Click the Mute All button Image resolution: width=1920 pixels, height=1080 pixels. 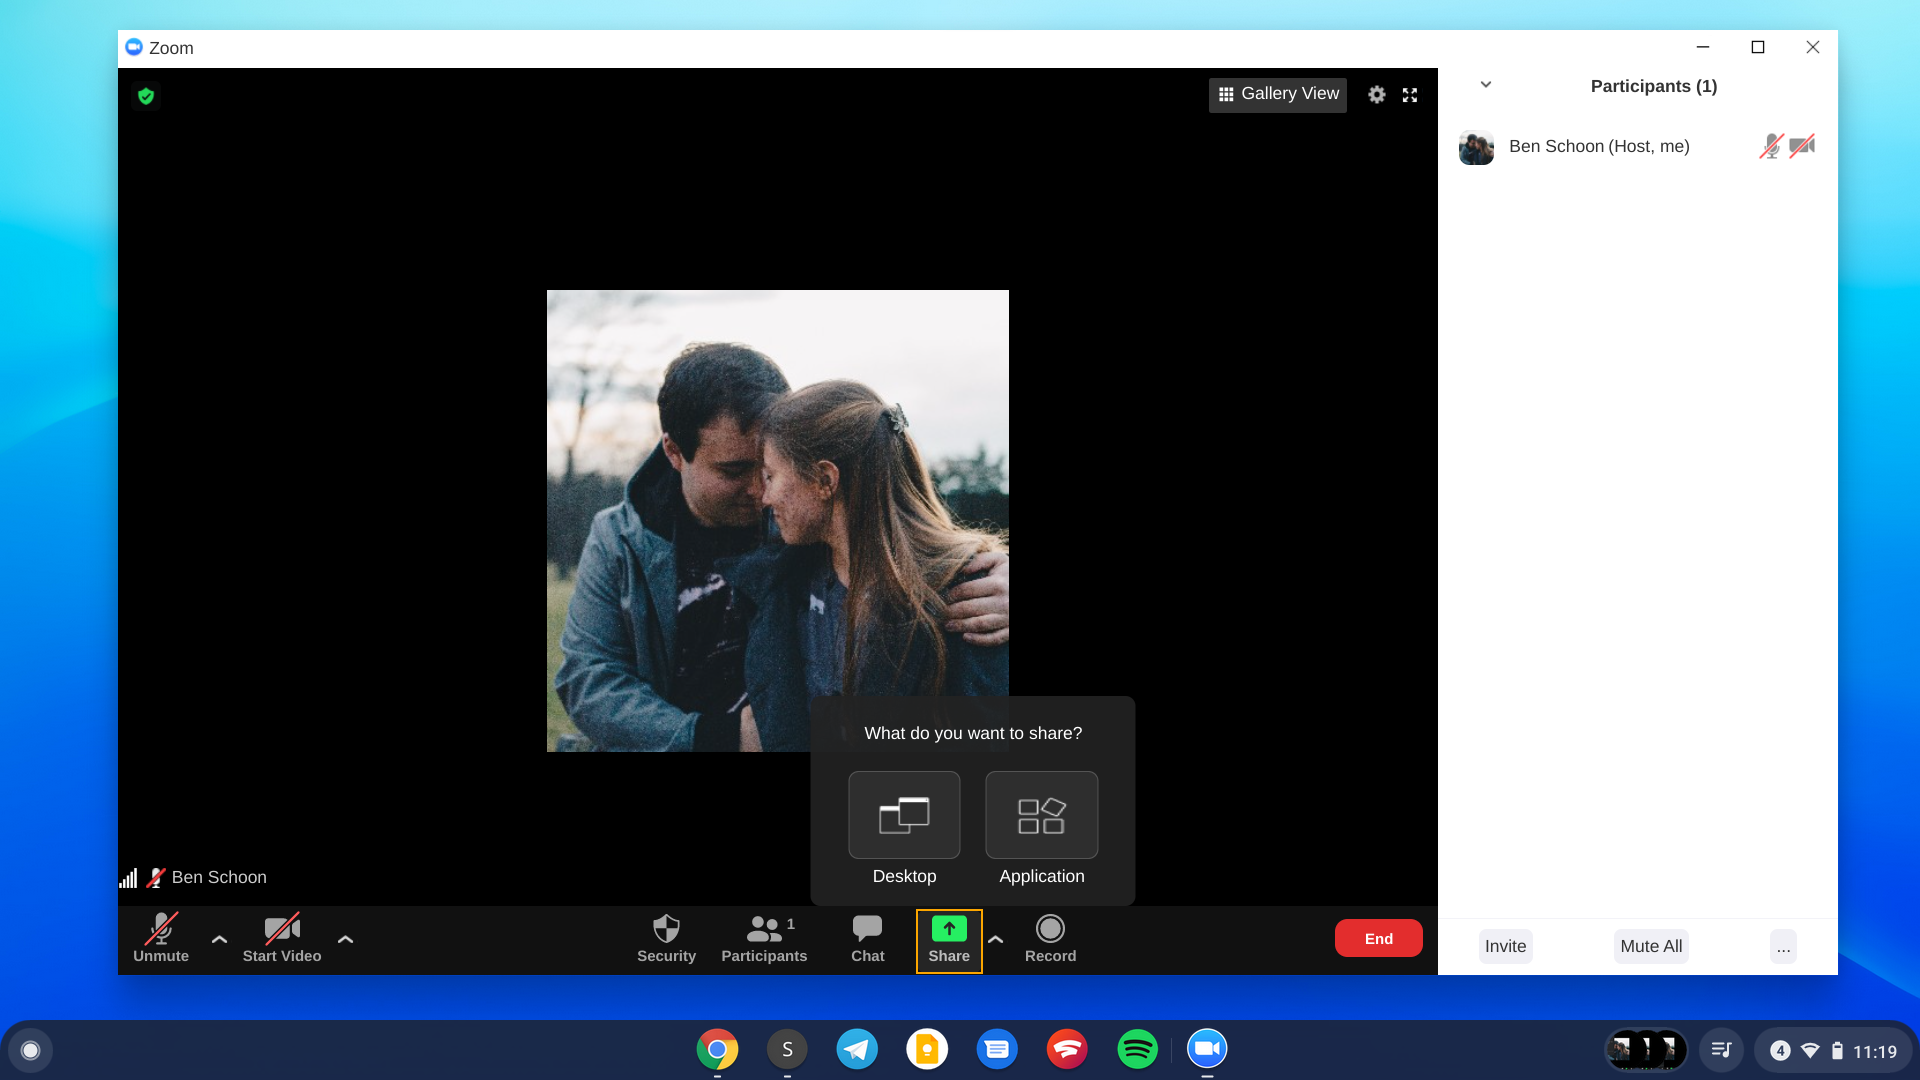1651,946
